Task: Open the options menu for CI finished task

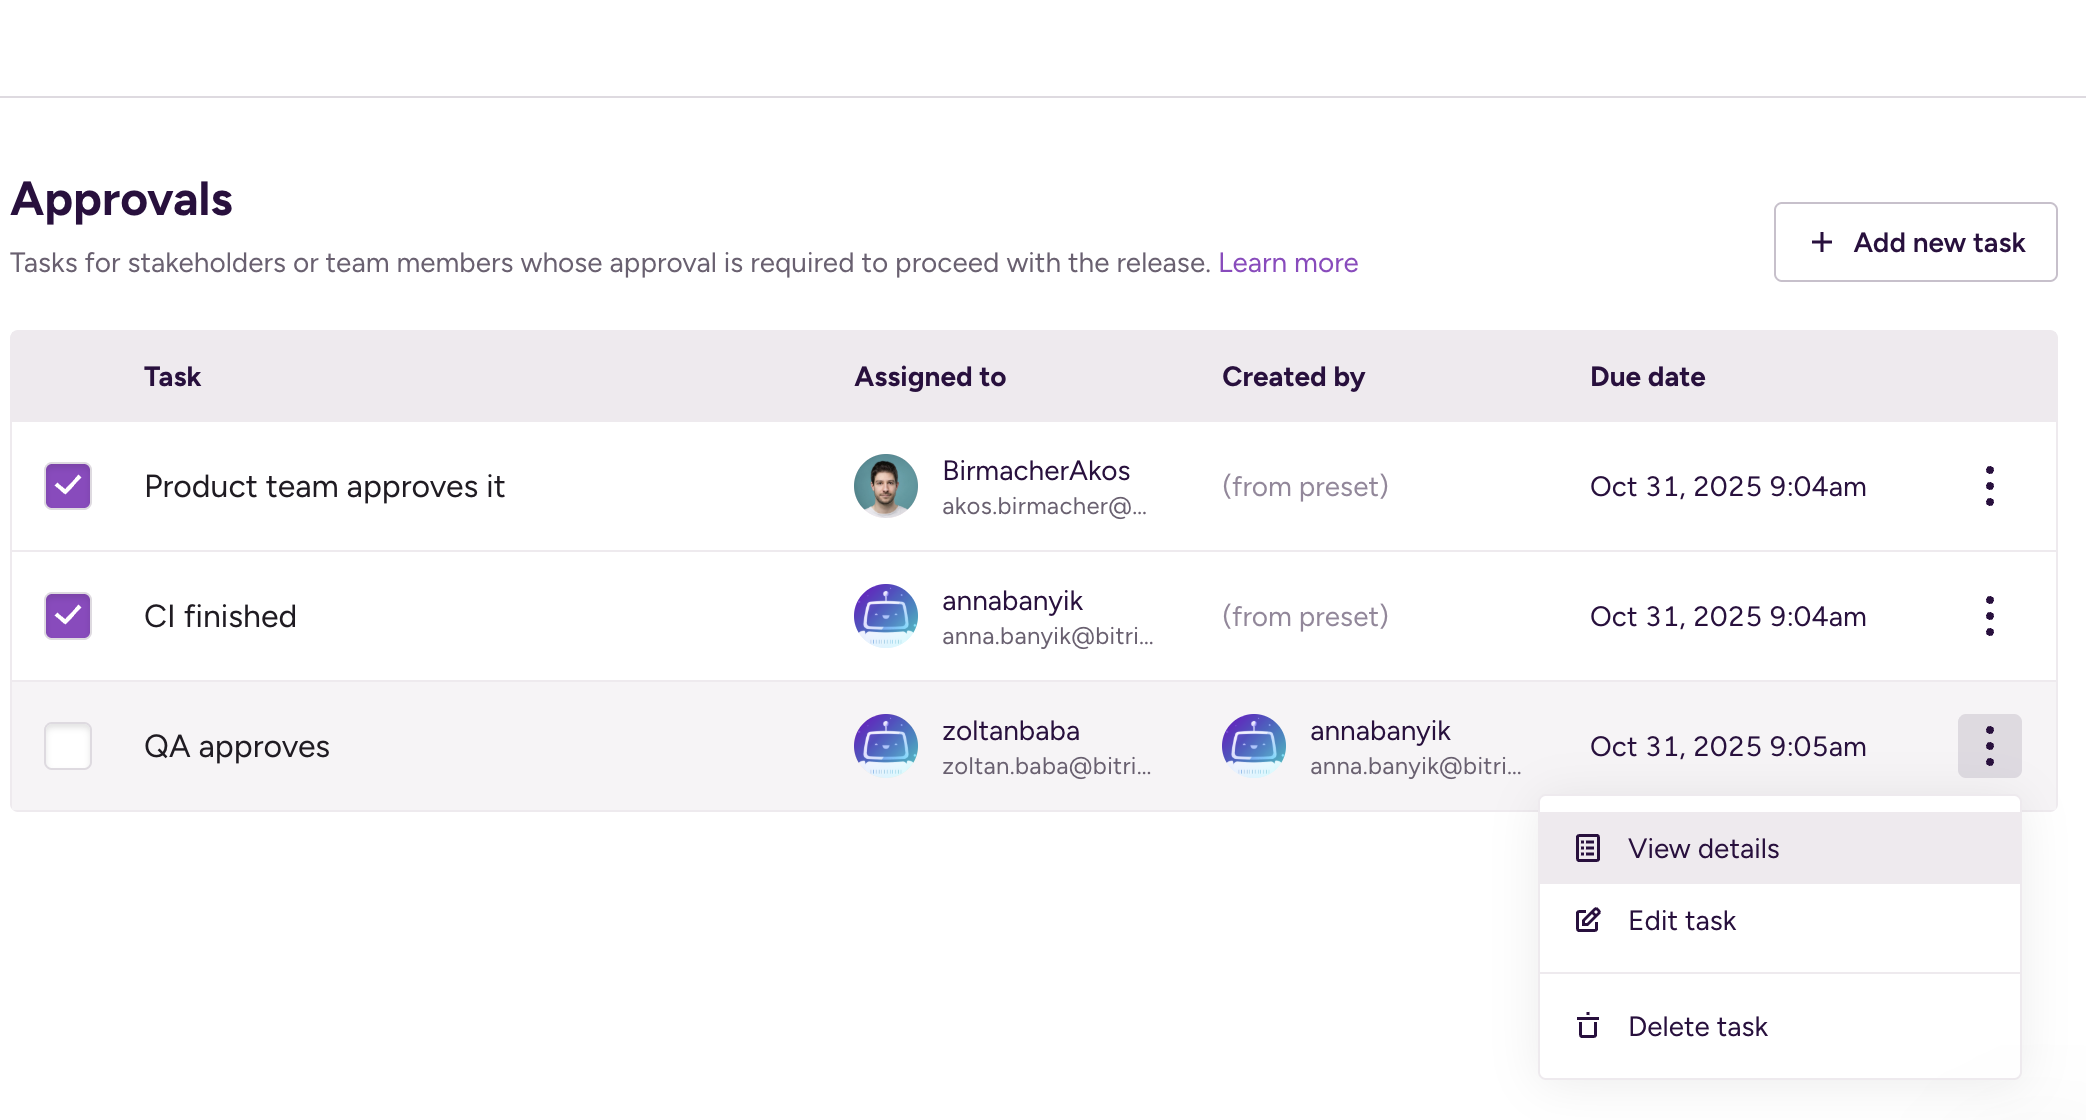Action: 1990,616
